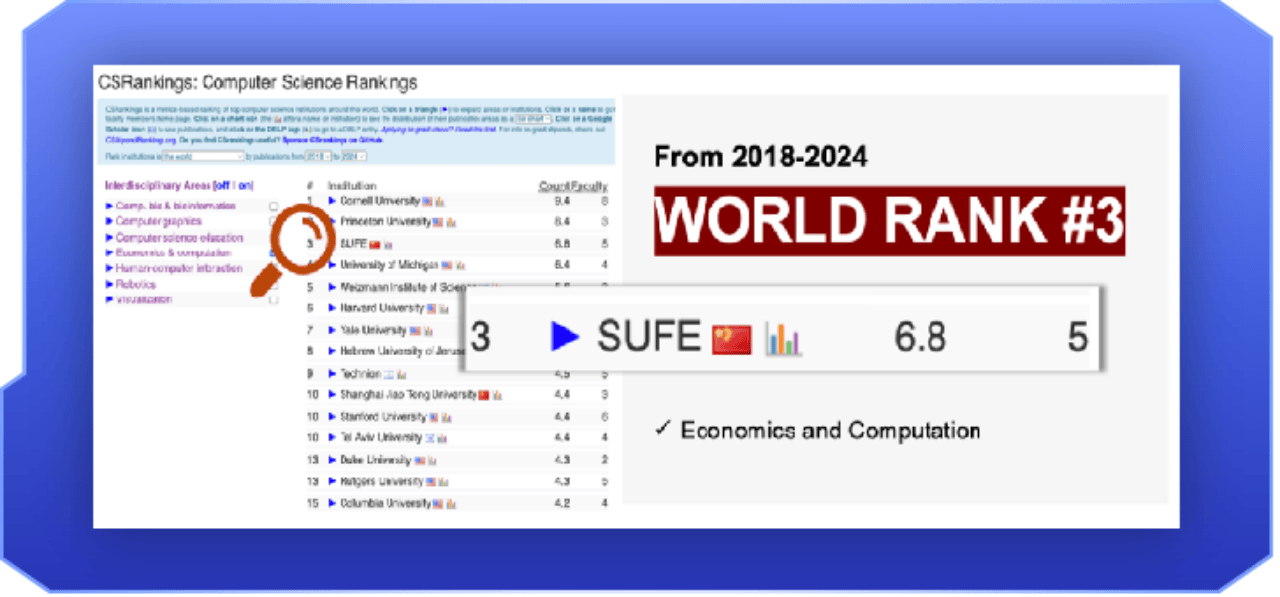1280x597 pixels.
Task: Click the Human-computer interaction area link
Action: [x=178, y=269]
